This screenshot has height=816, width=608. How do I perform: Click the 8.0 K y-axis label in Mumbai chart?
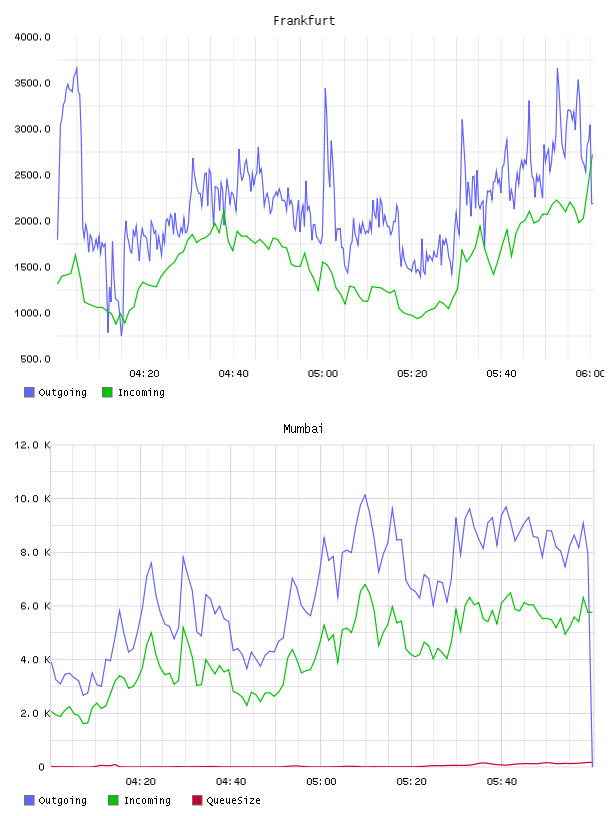(35, 552)
